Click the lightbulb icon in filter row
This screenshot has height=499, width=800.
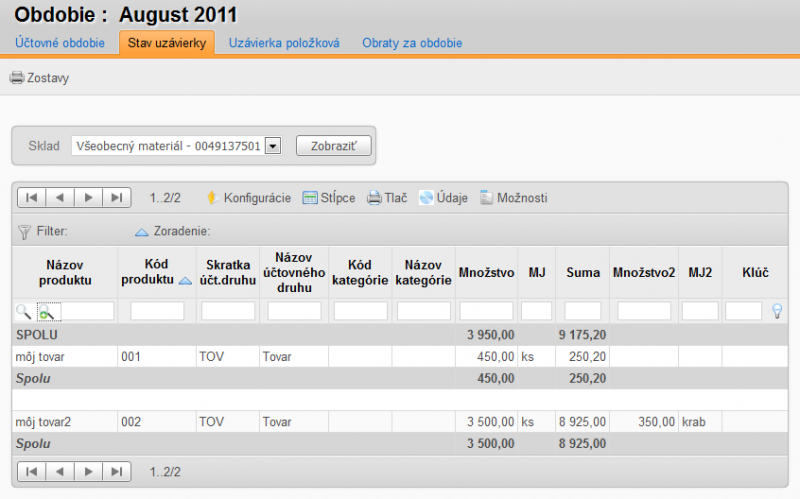777,311
